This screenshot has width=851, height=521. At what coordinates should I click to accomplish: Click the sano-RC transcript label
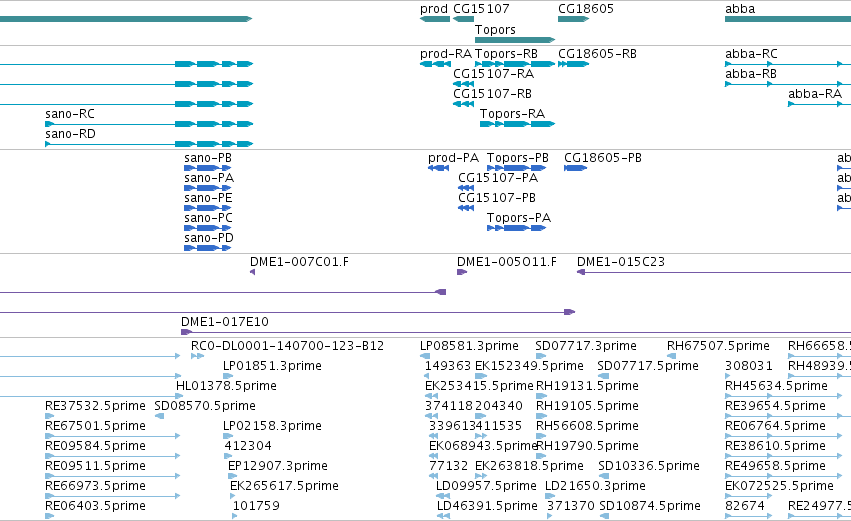[x=69, y=115]
